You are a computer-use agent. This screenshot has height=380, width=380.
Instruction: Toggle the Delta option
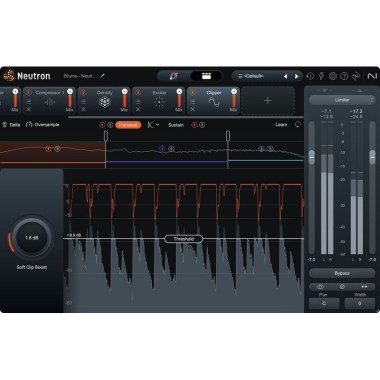click(11, 125)
